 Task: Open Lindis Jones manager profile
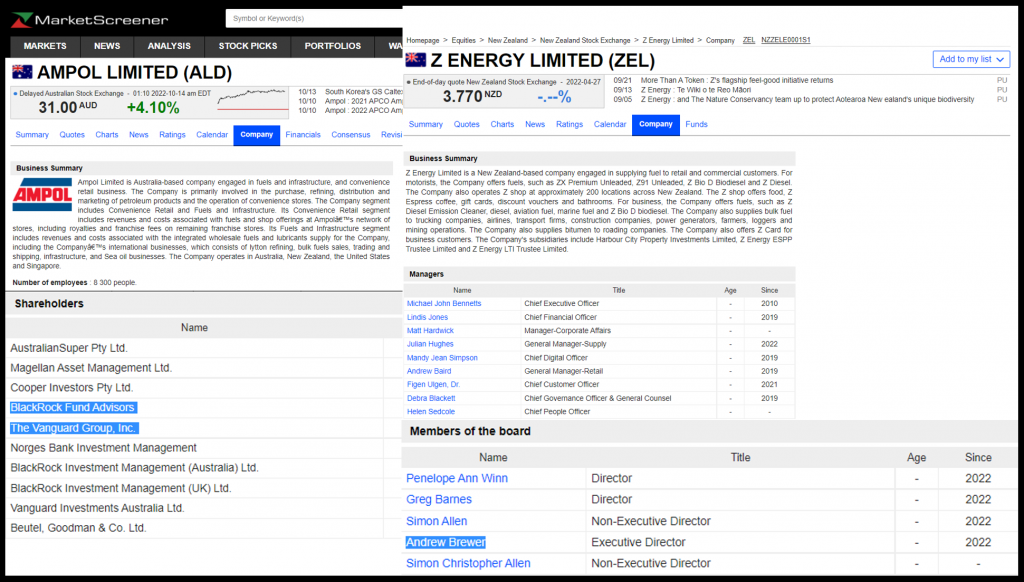pos(428,317)
